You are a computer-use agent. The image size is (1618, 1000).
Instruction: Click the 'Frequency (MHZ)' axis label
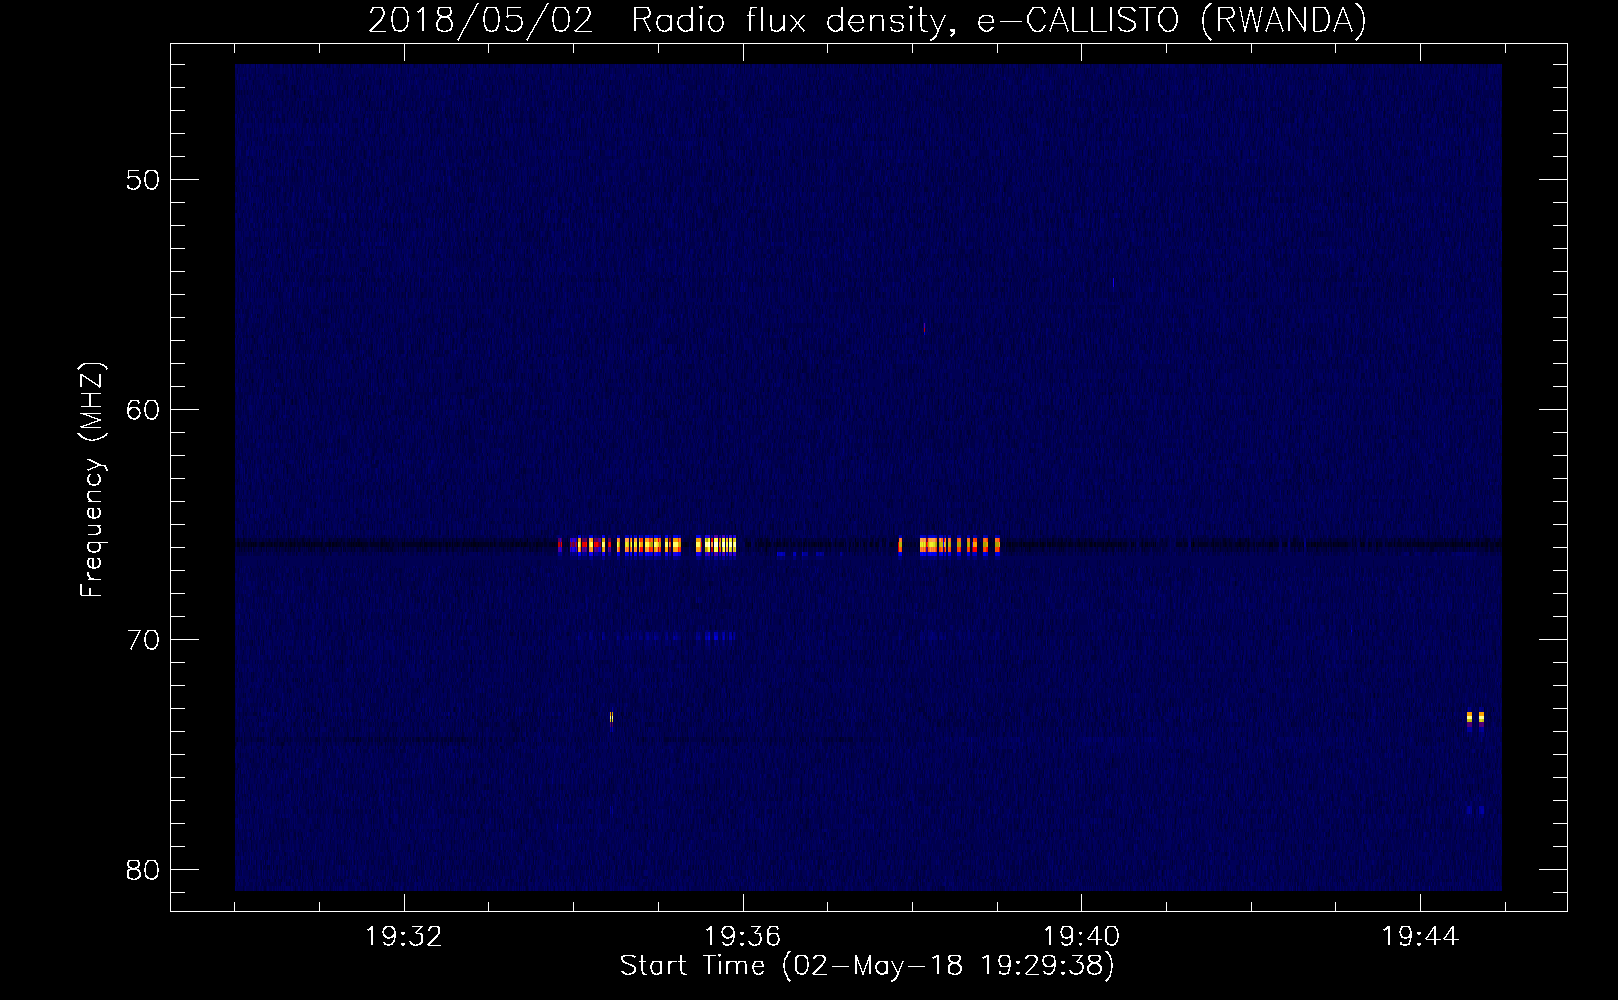click(92, 480)
